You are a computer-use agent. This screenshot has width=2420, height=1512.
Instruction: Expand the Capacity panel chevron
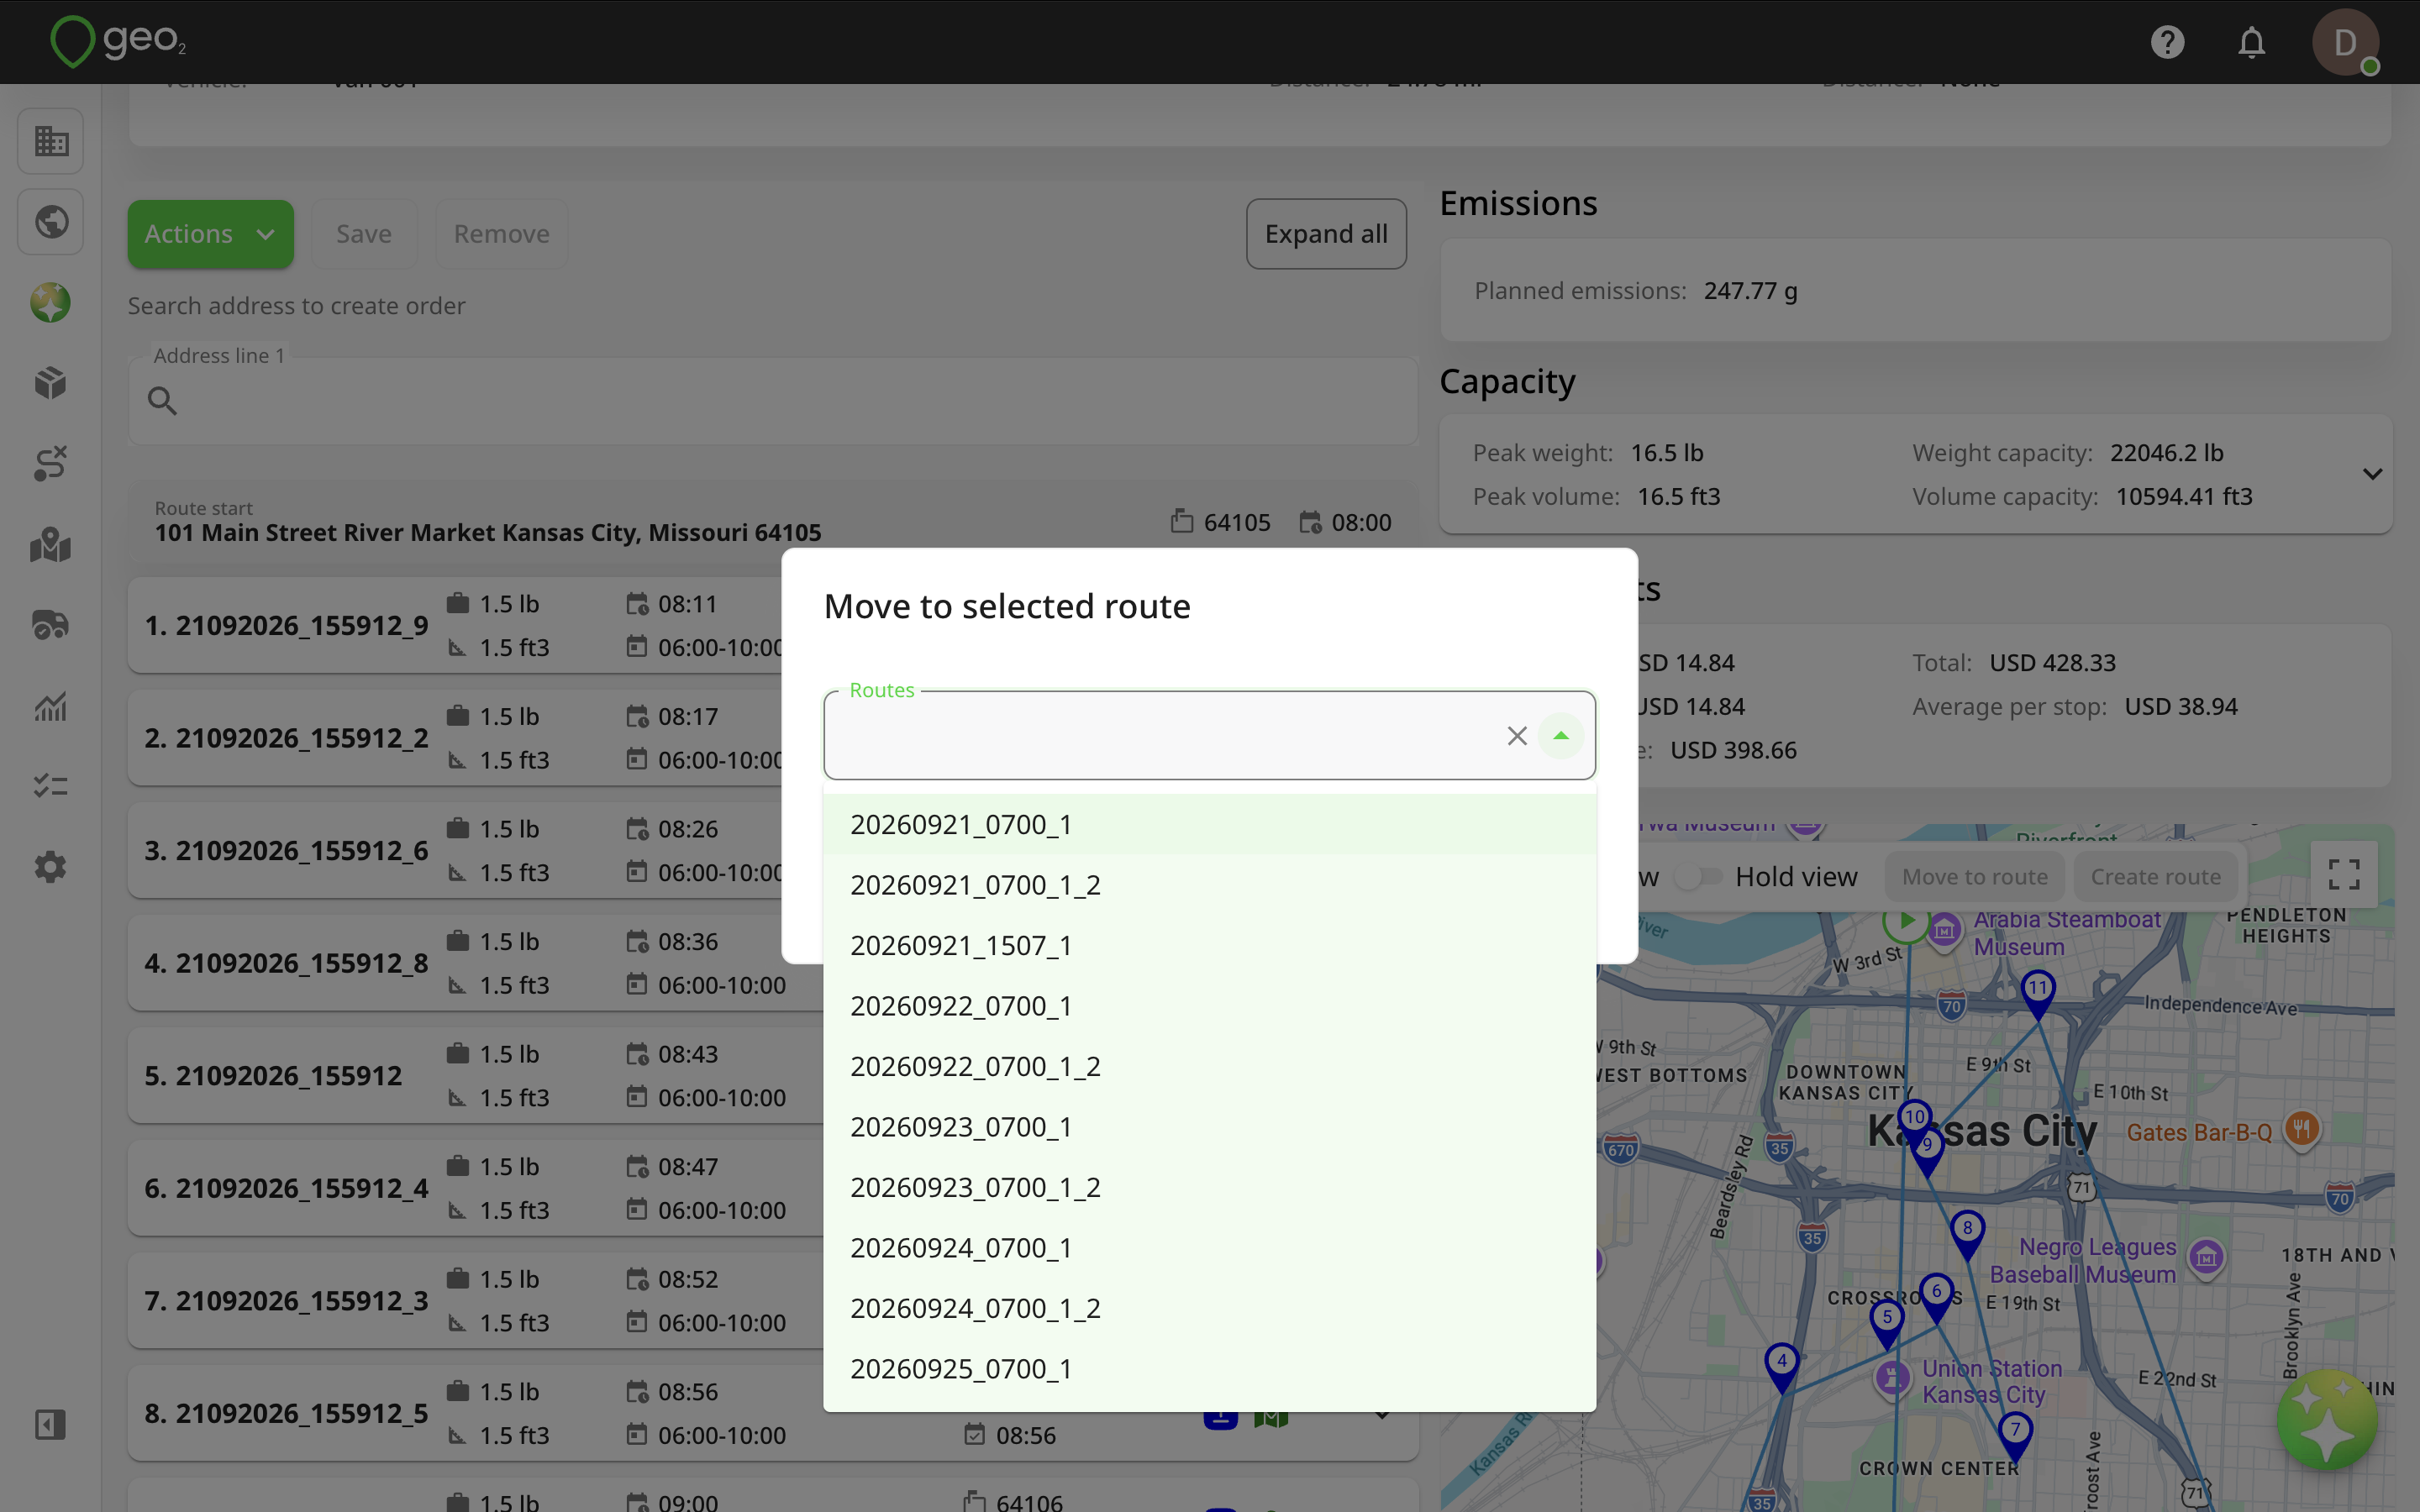(2372, 474)
